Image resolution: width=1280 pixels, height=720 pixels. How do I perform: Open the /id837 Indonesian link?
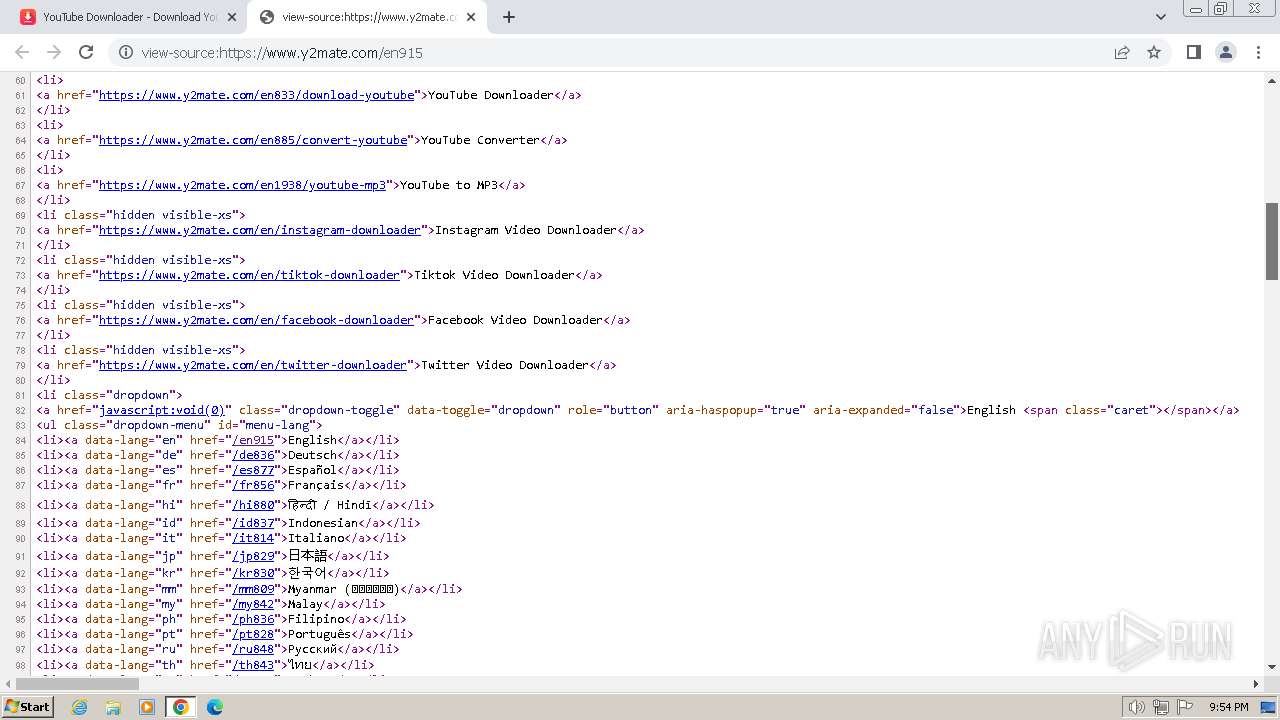253,523
